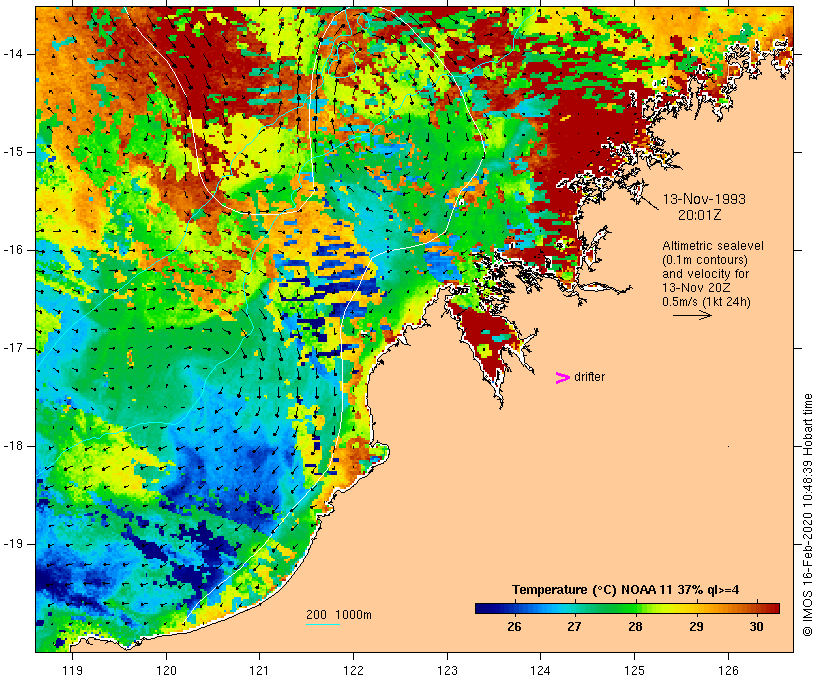Click the latitude axis label -17
Viewport: 820px width, 680px height.
[13, 348]
